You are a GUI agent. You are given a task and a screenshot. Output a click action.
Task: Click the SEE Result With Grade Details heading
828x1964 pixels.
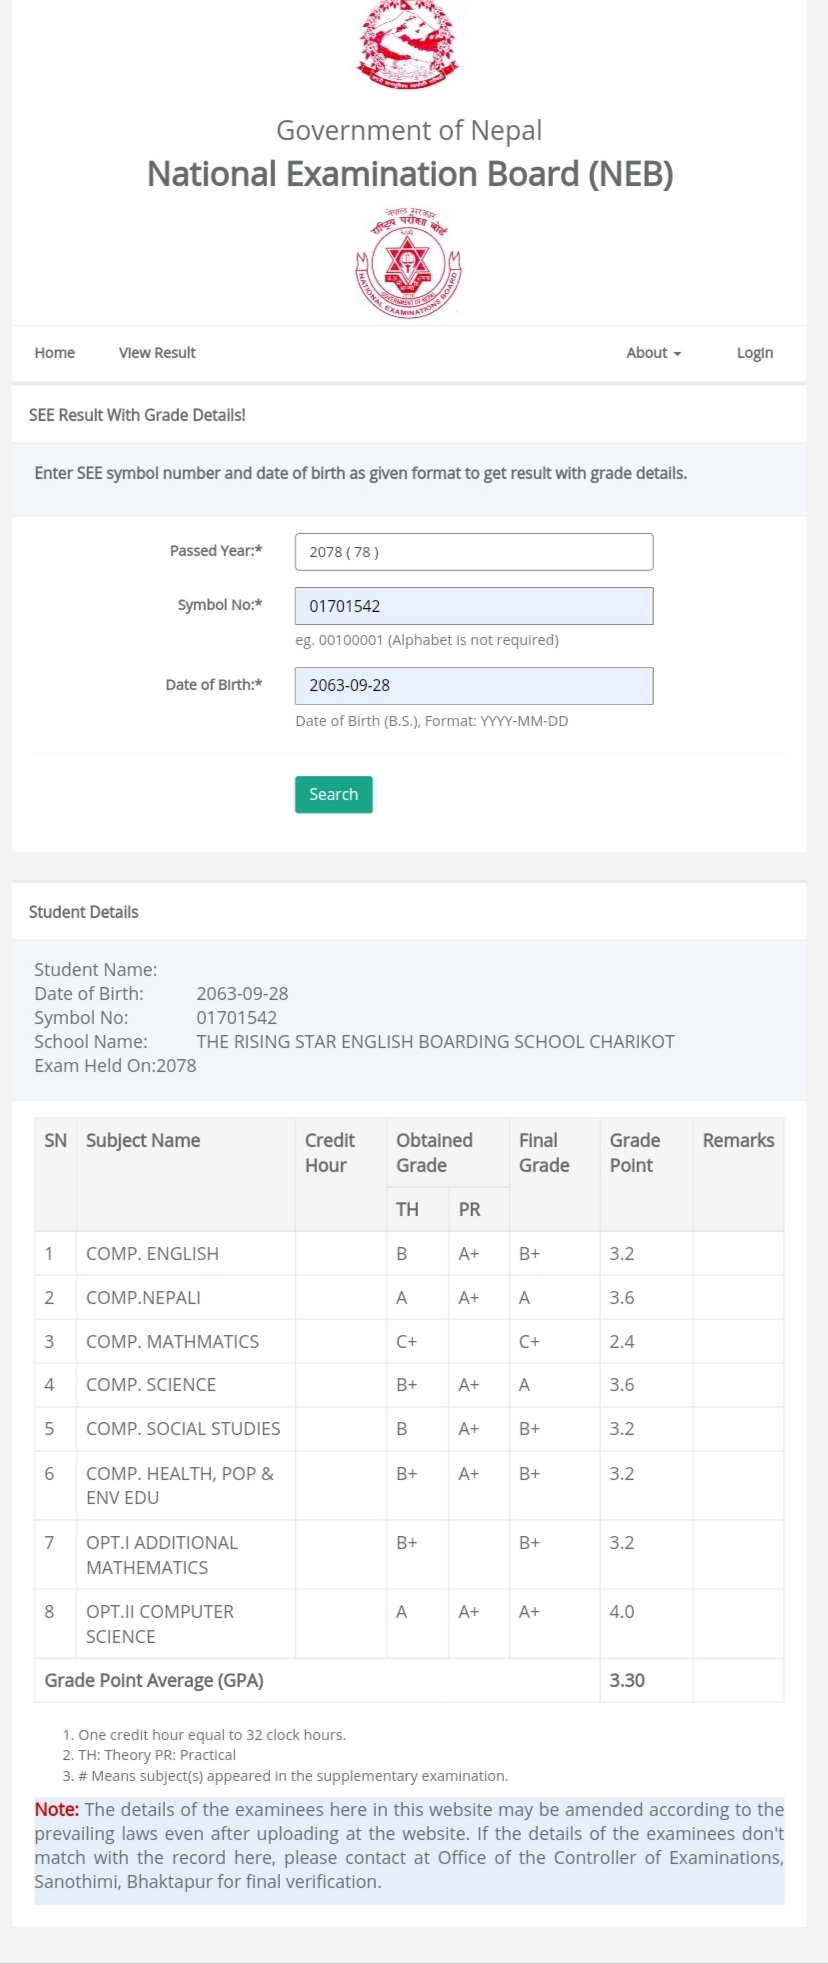[x=137, y=415]
